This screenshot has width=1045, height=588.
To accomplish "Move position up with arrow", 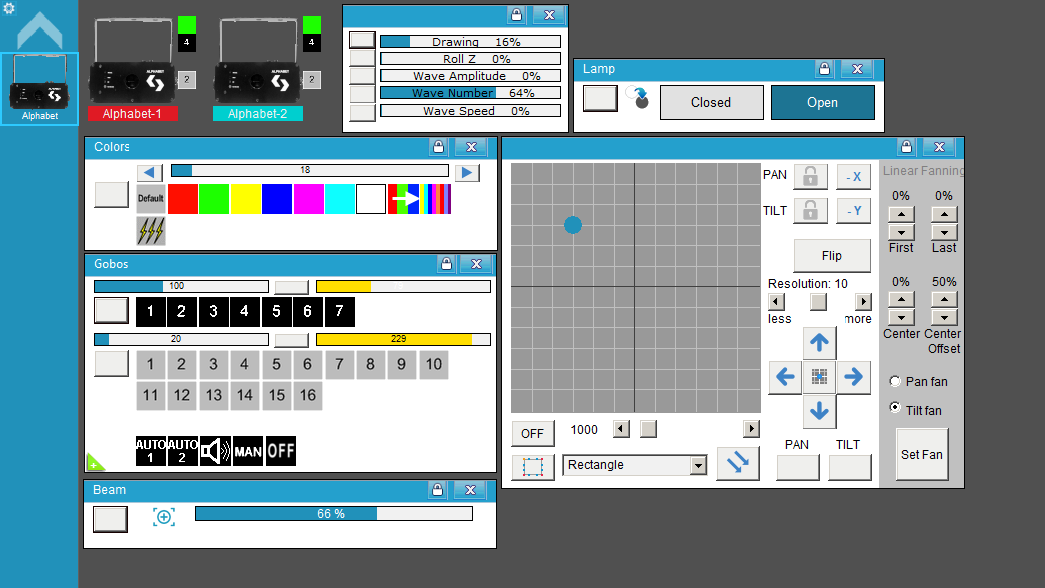I will [819, 343].
